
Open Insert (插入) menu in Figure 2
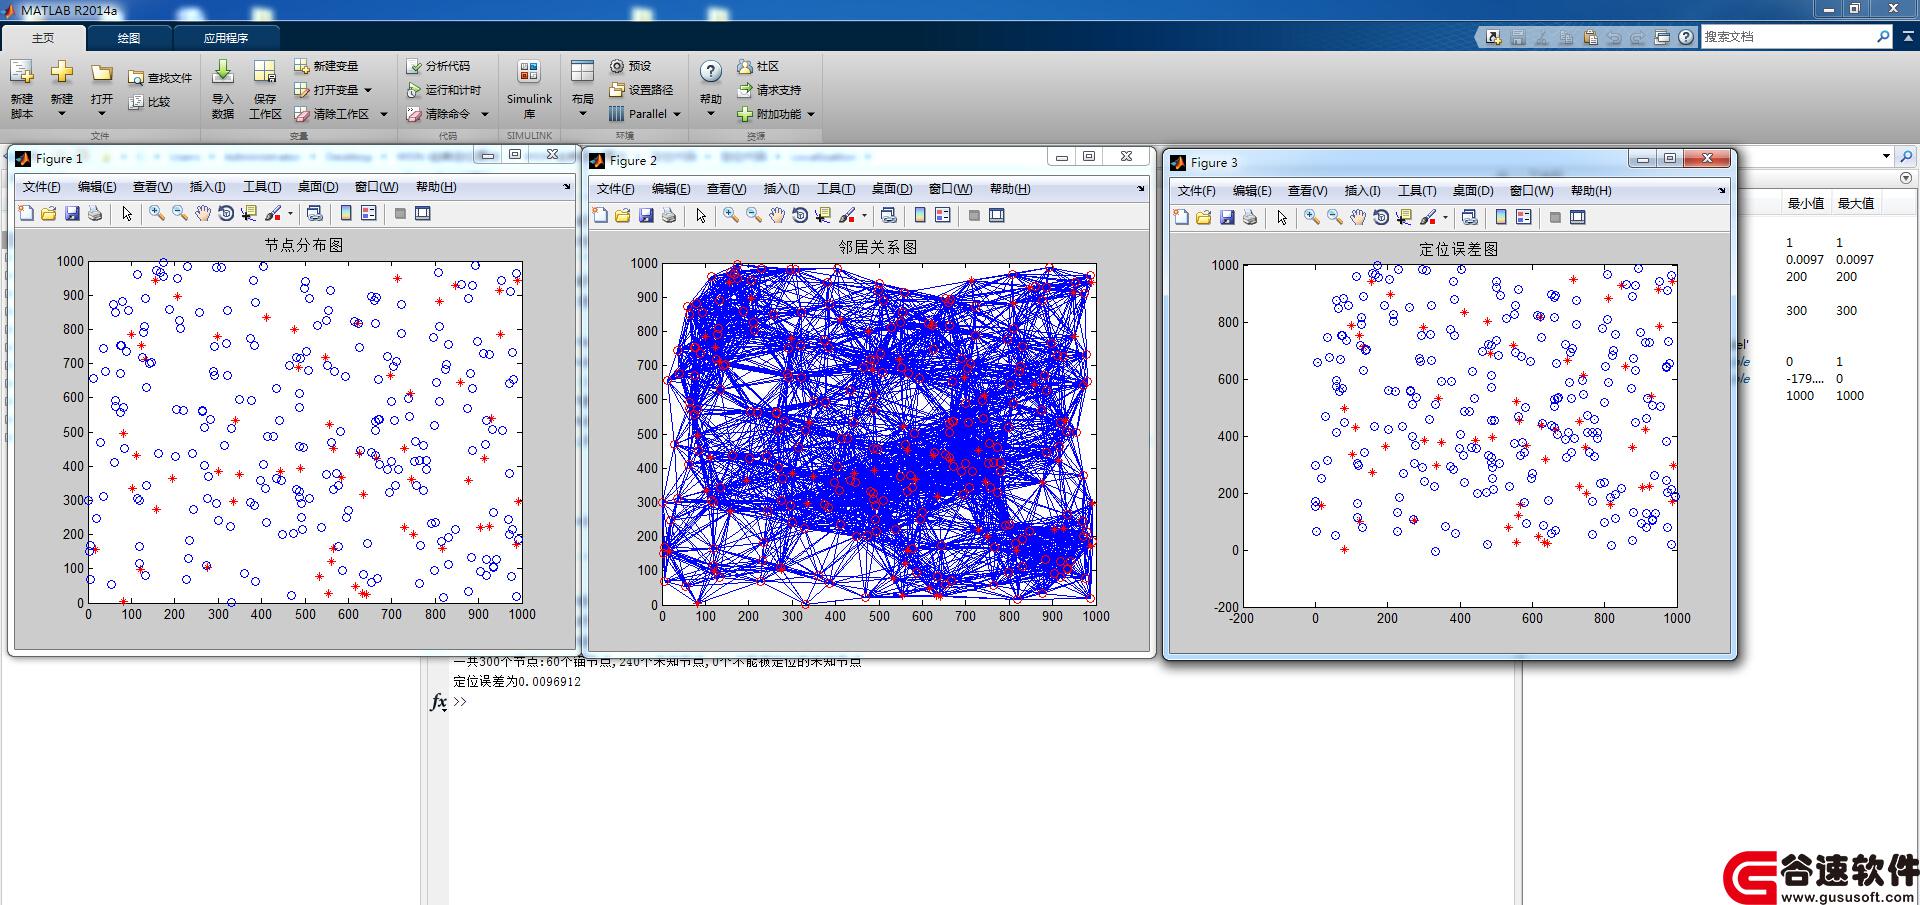pyautogui.click(x=781, y=189)
